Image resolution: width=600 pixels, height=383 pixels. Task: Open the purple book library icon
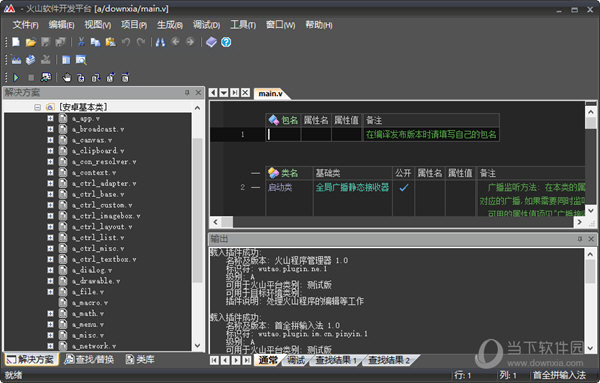[x=211, y=42]
